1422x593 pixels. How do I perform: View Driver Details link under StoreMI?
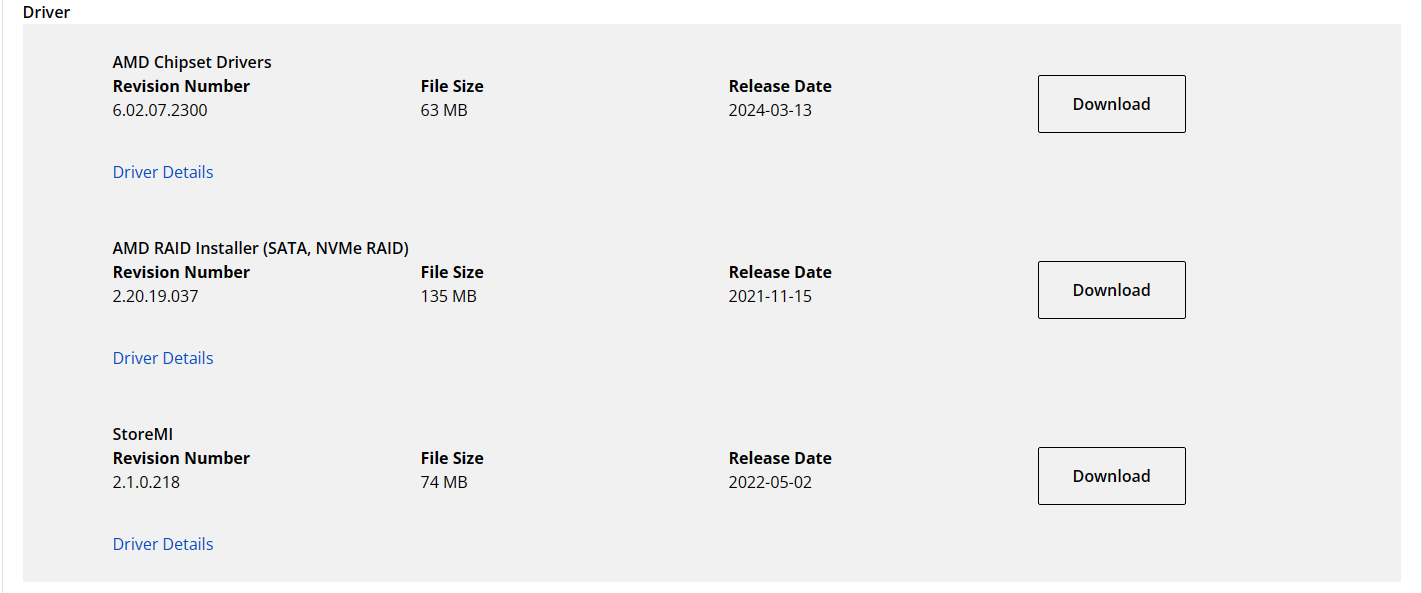163,544
